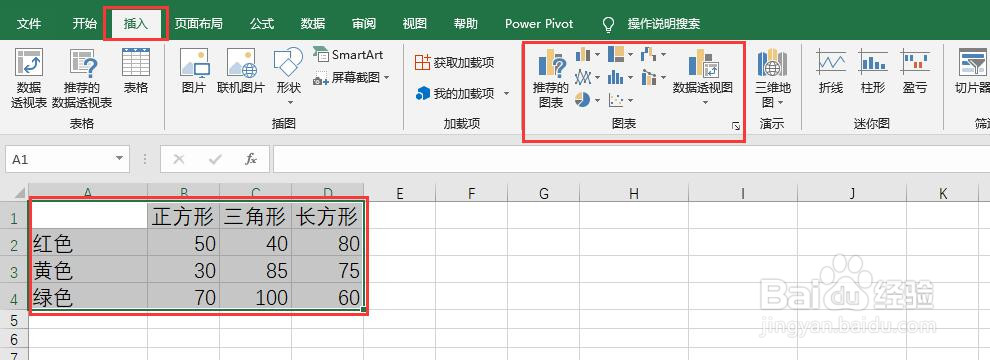This screenshot has width=990, height=360.
Task: Select the 红色 row label cell
Action: click(x=88, y=243)
